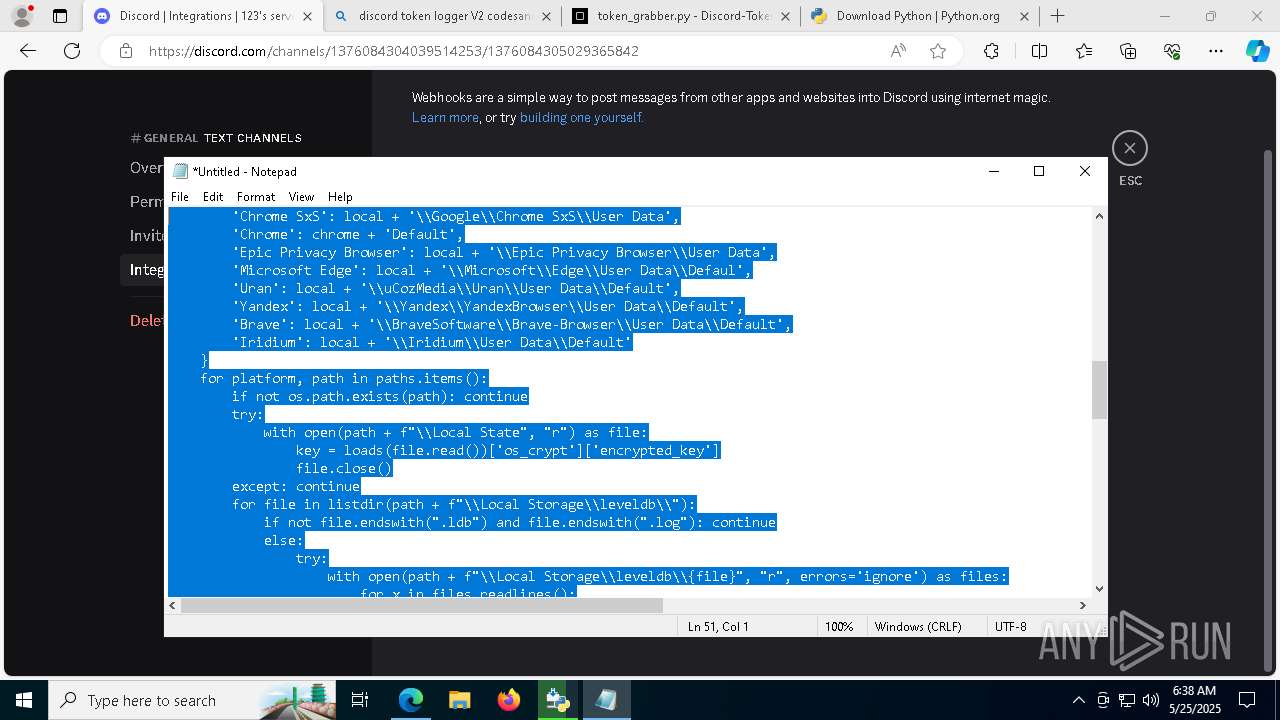The height and width of the screenshot is (720, 1280).
Task: Toggle Edge split screen icon
Action: coord(1039,51)
